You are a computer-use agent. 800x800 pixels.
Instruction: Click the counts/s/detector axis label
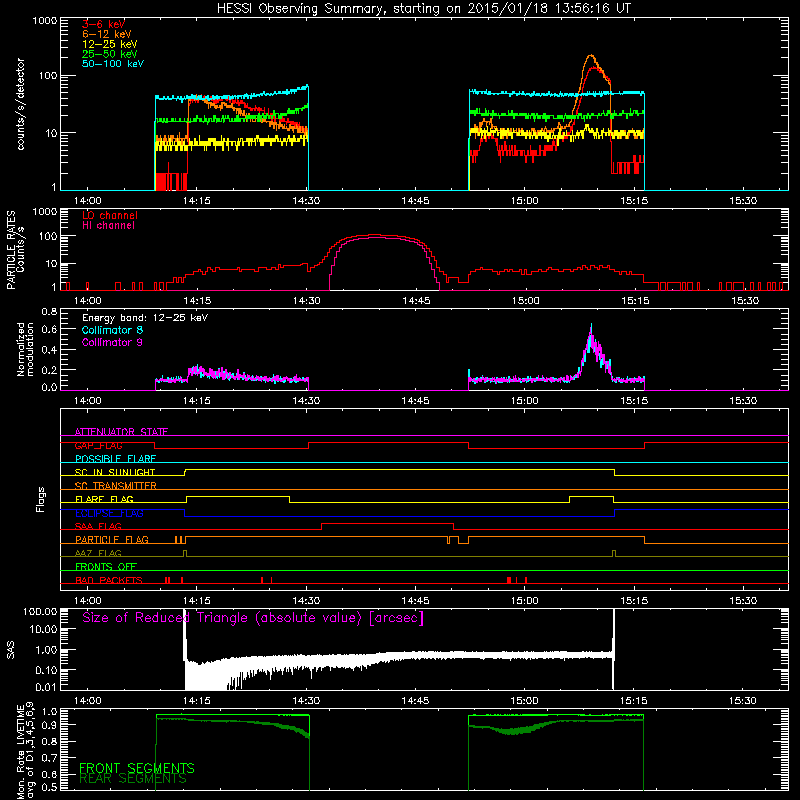(x=21, y=104)
